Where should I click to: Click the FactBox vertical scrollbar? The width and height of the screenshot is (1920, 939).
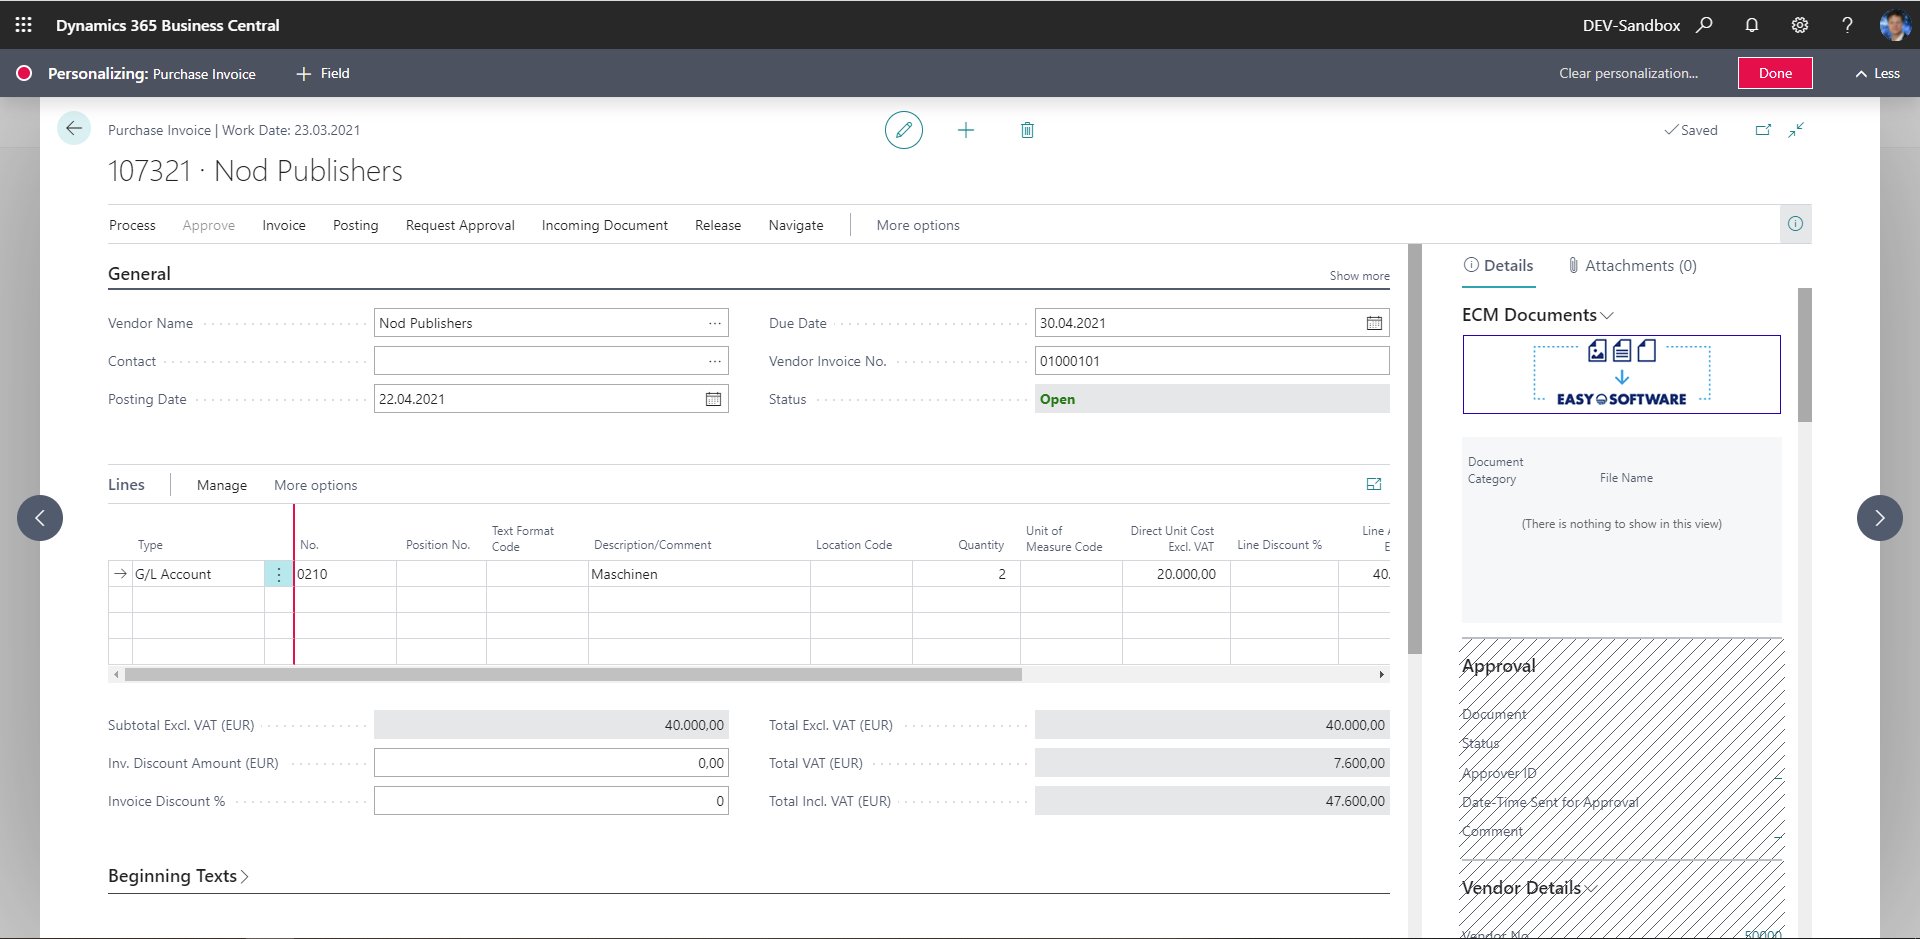1804,355
